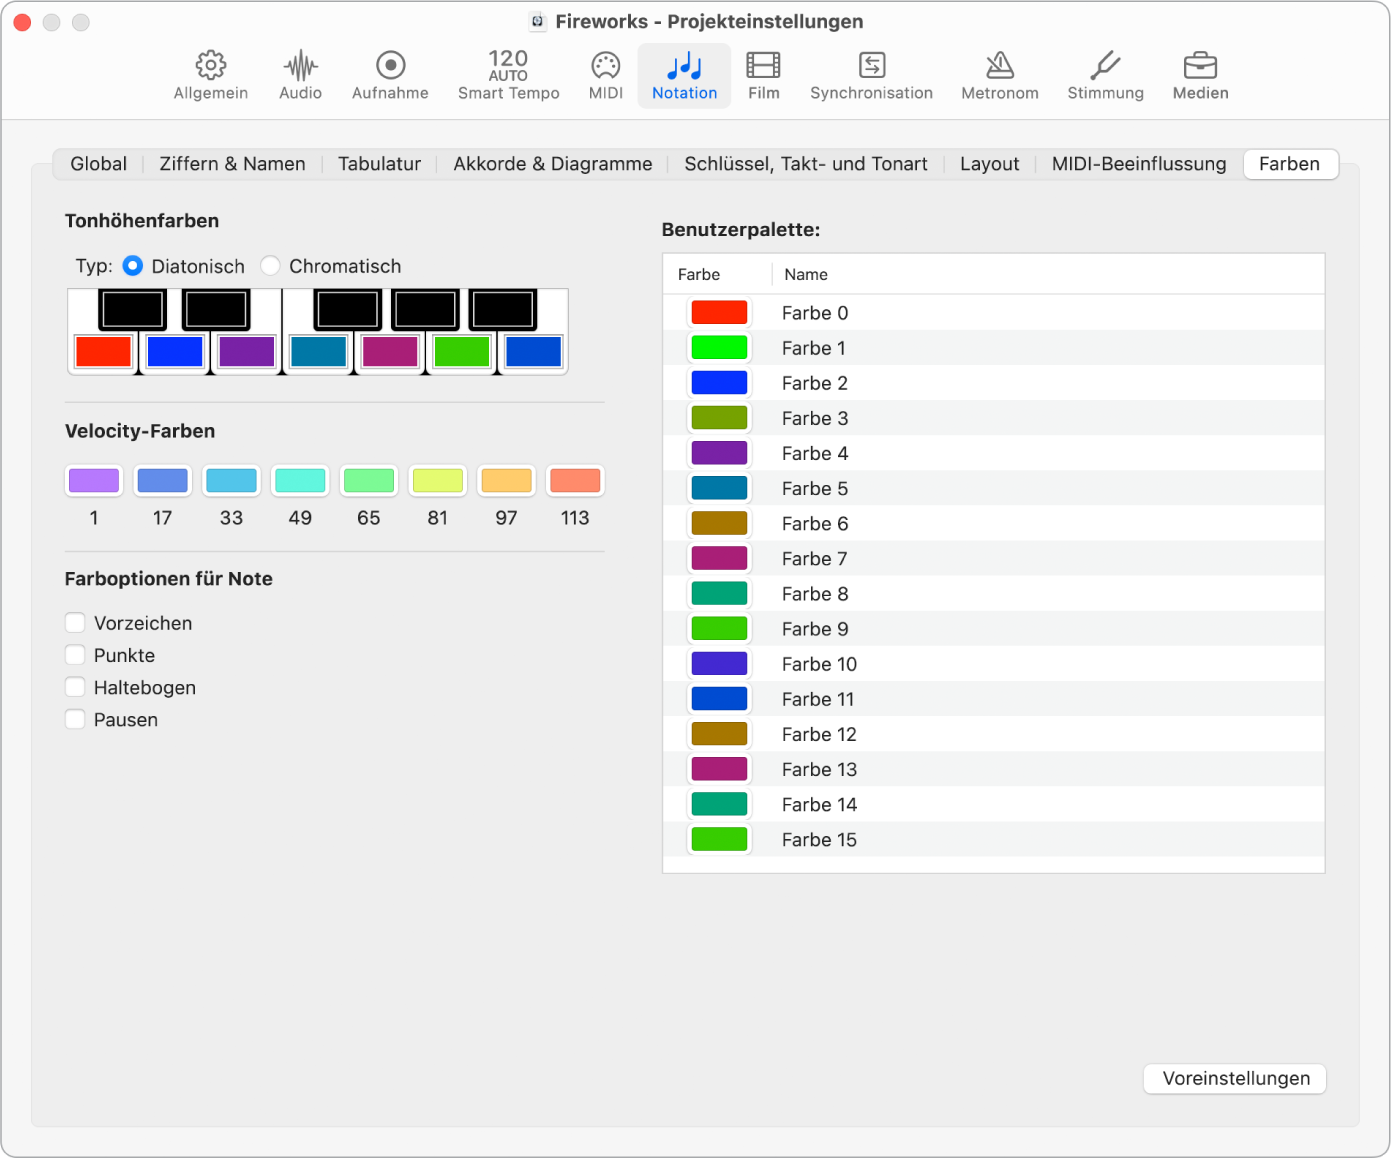Select the Farbe 12 name
The width and height of the screenshot is (1391, 1160).
(x=819, y=734)
